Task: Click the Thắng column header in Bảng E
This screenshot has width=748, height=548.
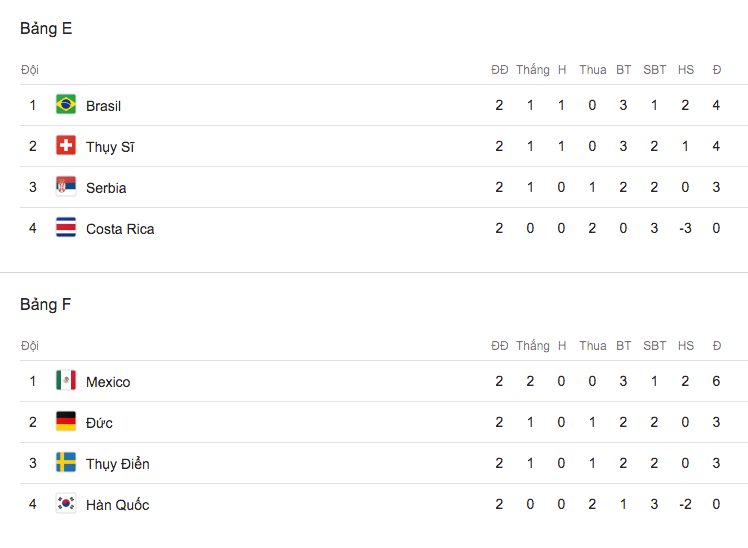Action: pyautogui.click(x=532, y=70)
